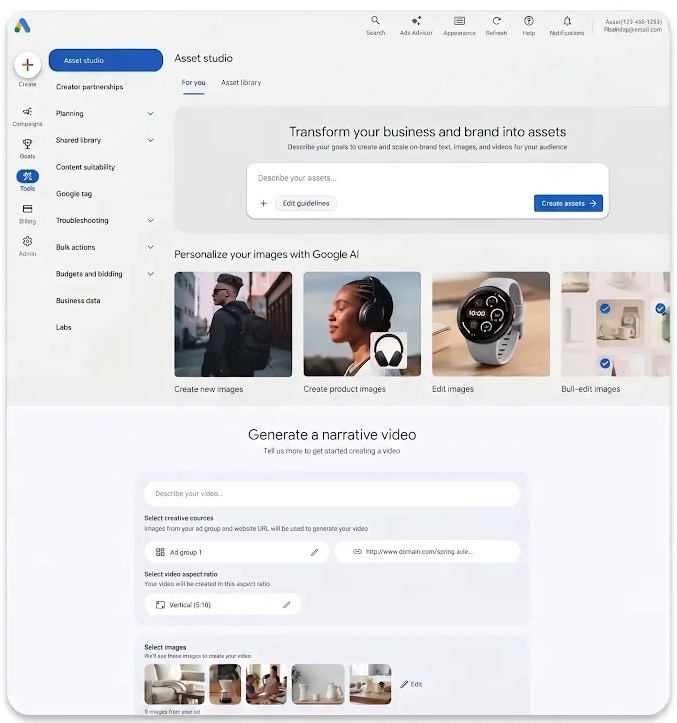
Task: Click the link icon beside the domain URL
Action: point(357,551)
